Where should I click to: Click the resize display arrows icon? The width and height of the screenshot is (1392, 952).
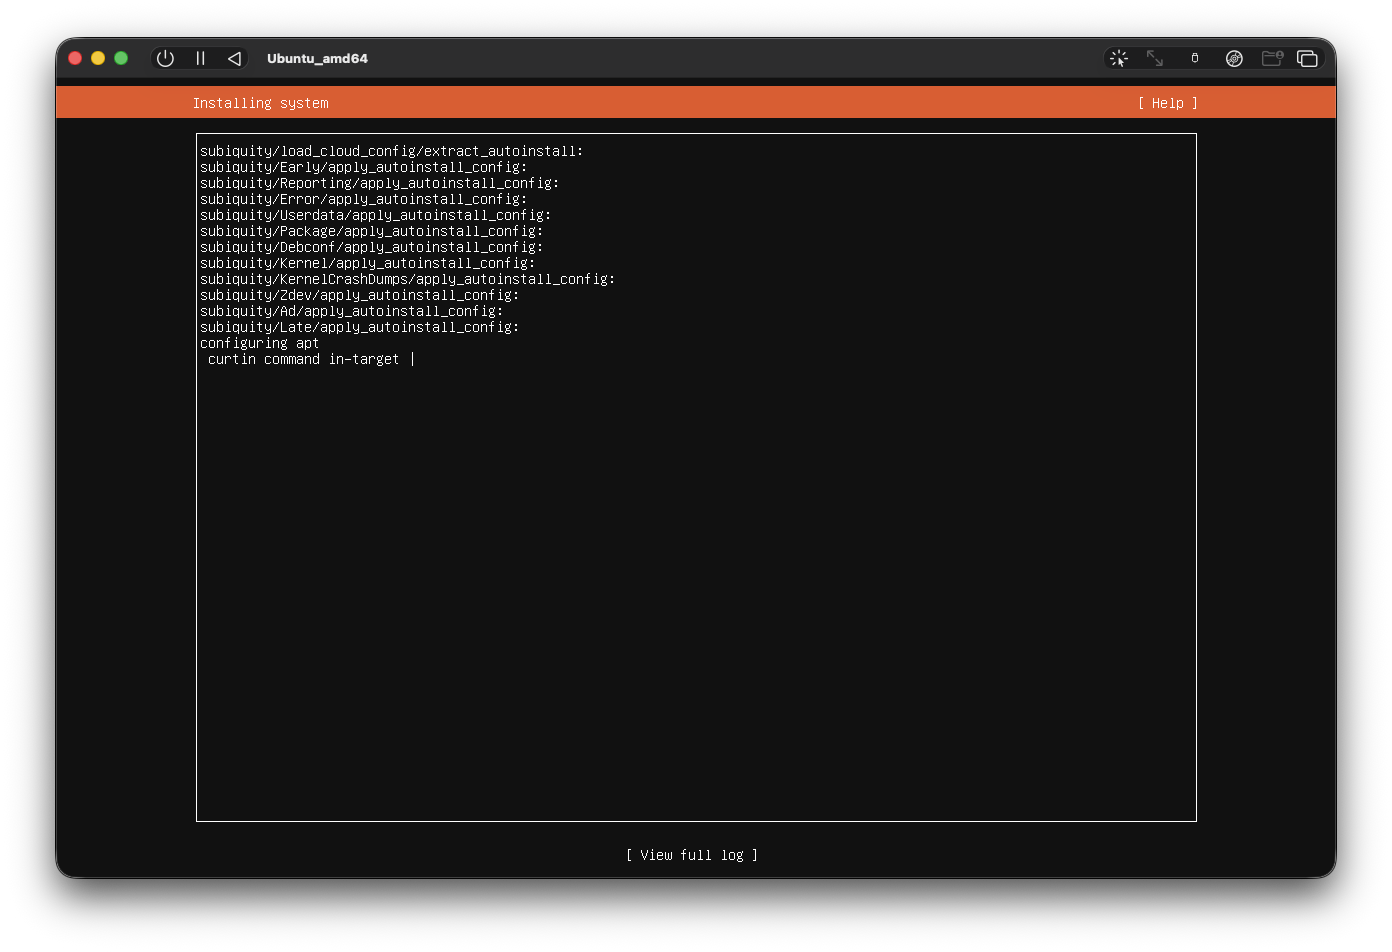tap(1155, 58)
